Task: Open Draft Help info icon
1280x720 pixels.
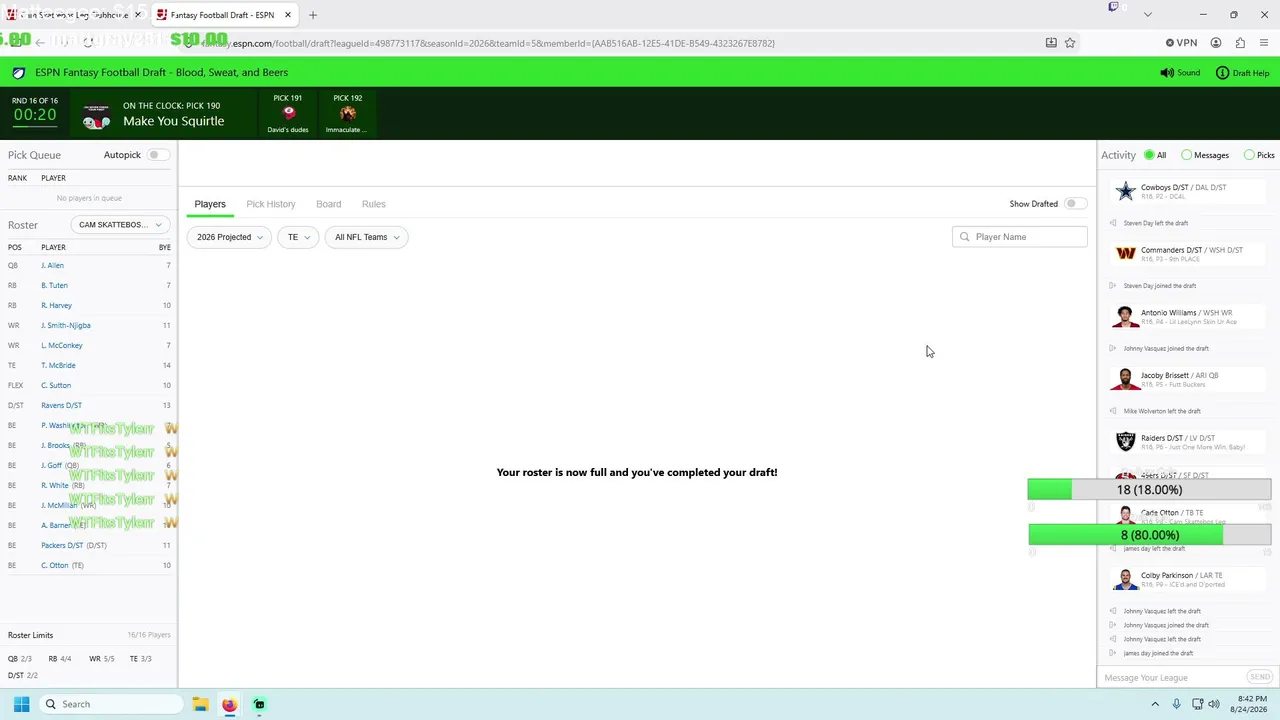Action: tap(1222, 73)
